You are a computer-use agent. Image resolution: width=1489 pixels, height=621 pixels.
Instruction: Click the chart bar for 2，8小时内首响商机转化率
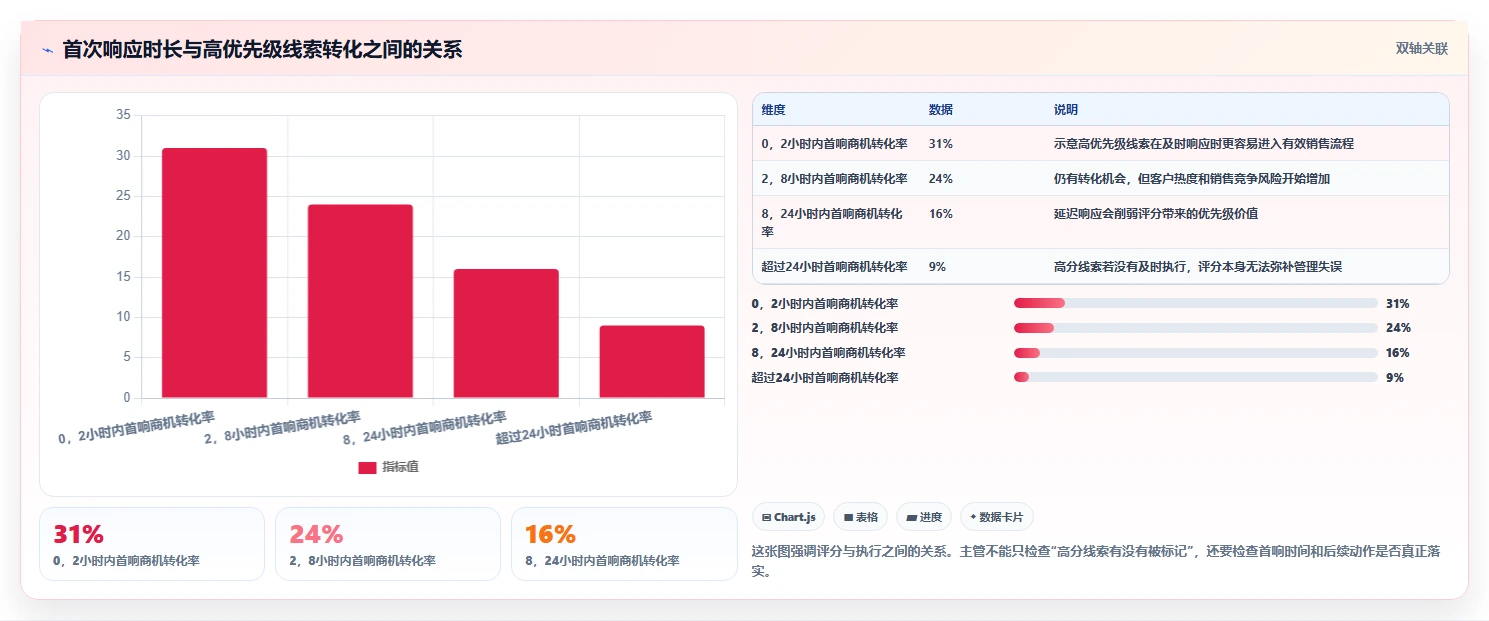coord(360,301)
